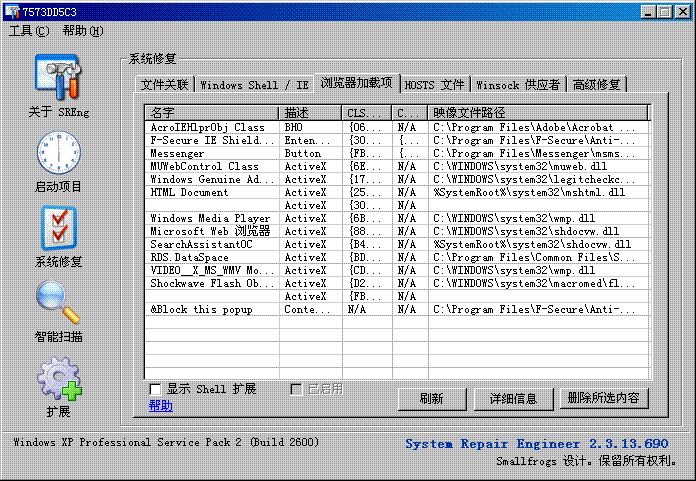Sort by the 名字 column header
The width and height of the screenshot is (696, 481).
tap(212, 113)
